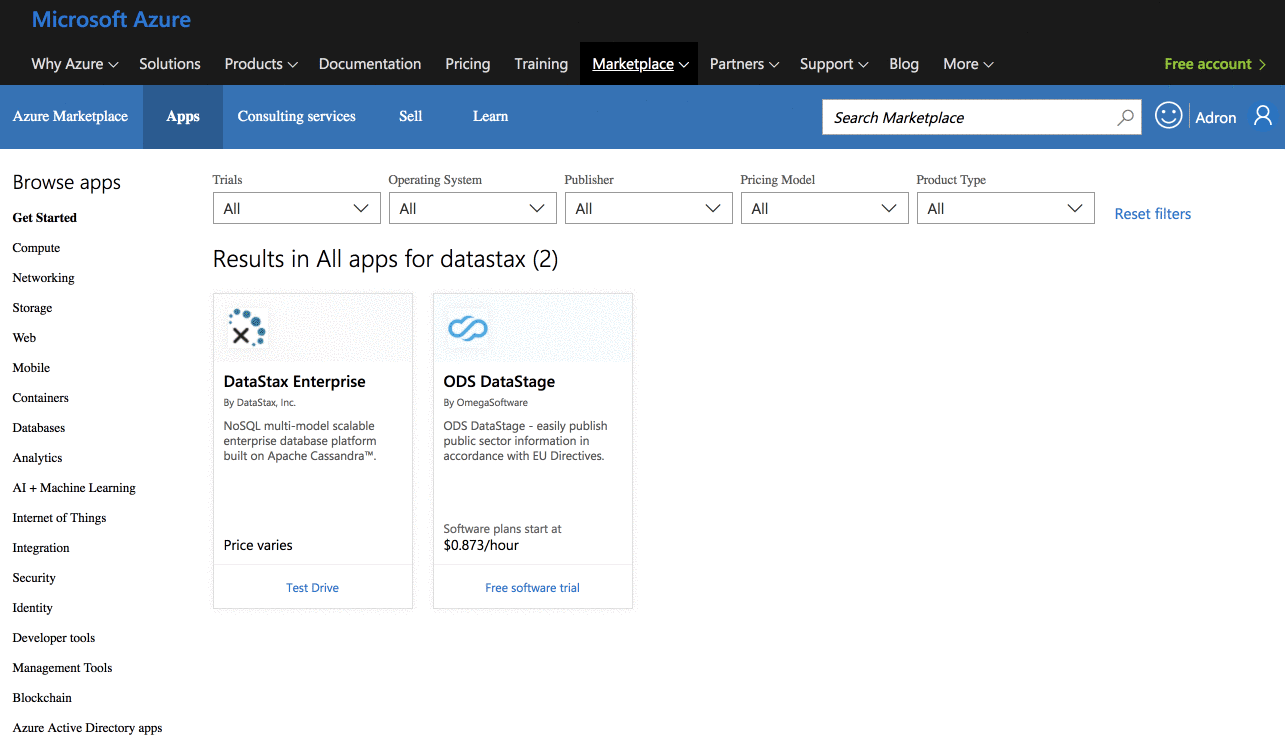Open the Blog link
The image size is (1285, 752).
click(904, 64)
